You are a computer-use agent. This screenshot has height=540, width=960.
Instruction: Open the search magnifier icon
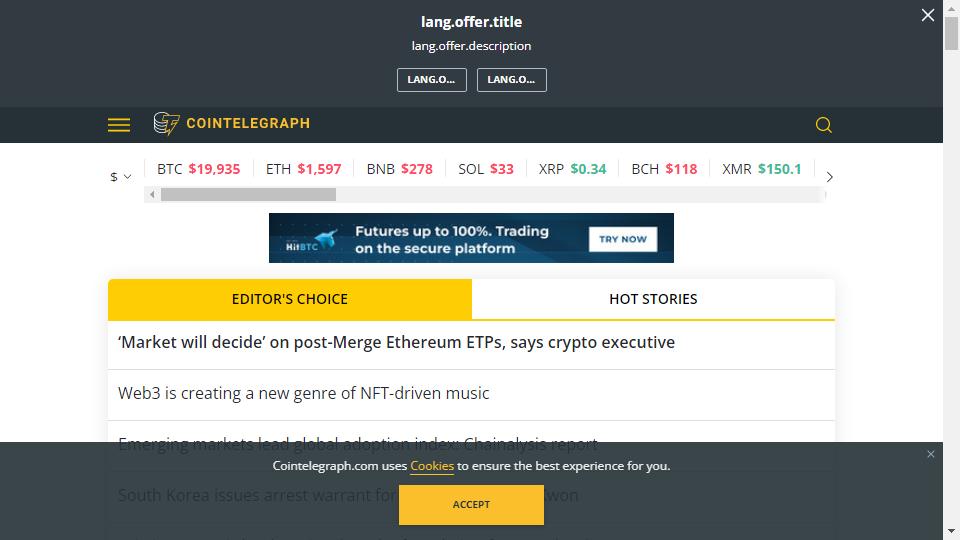[823, 125]
